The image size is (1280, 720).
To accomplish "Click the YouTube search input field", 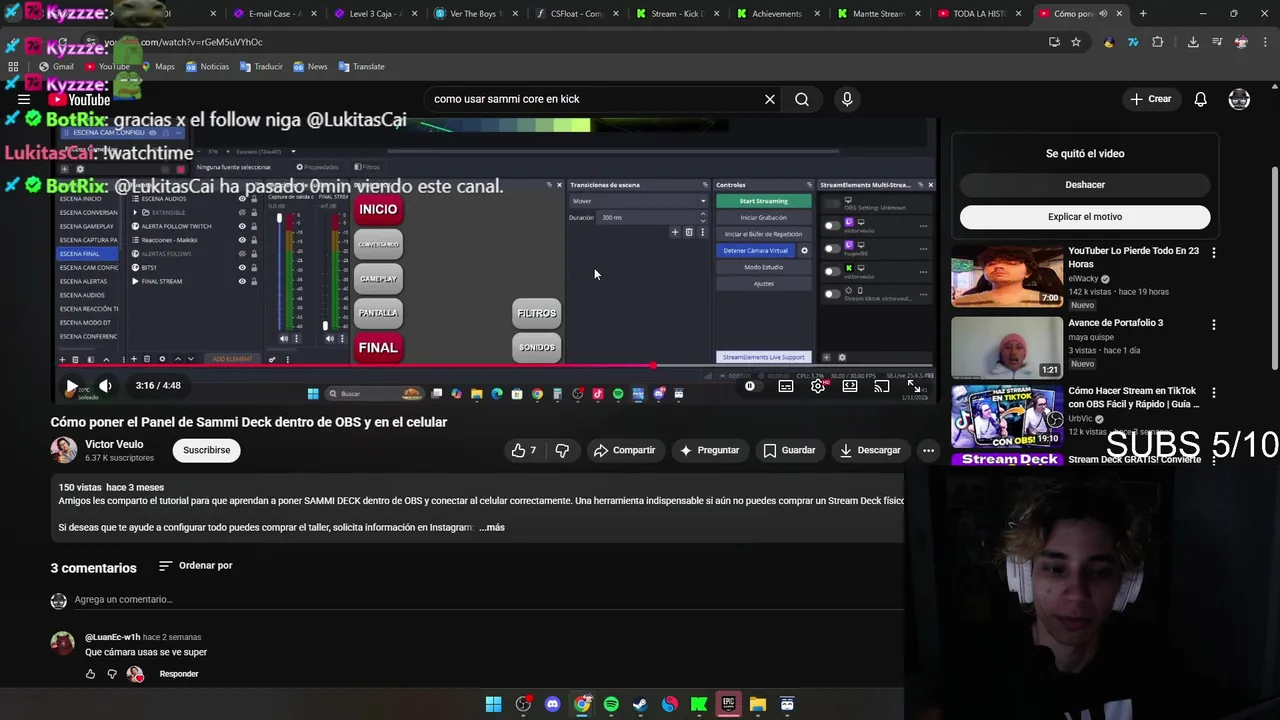I will coord(595,99).
